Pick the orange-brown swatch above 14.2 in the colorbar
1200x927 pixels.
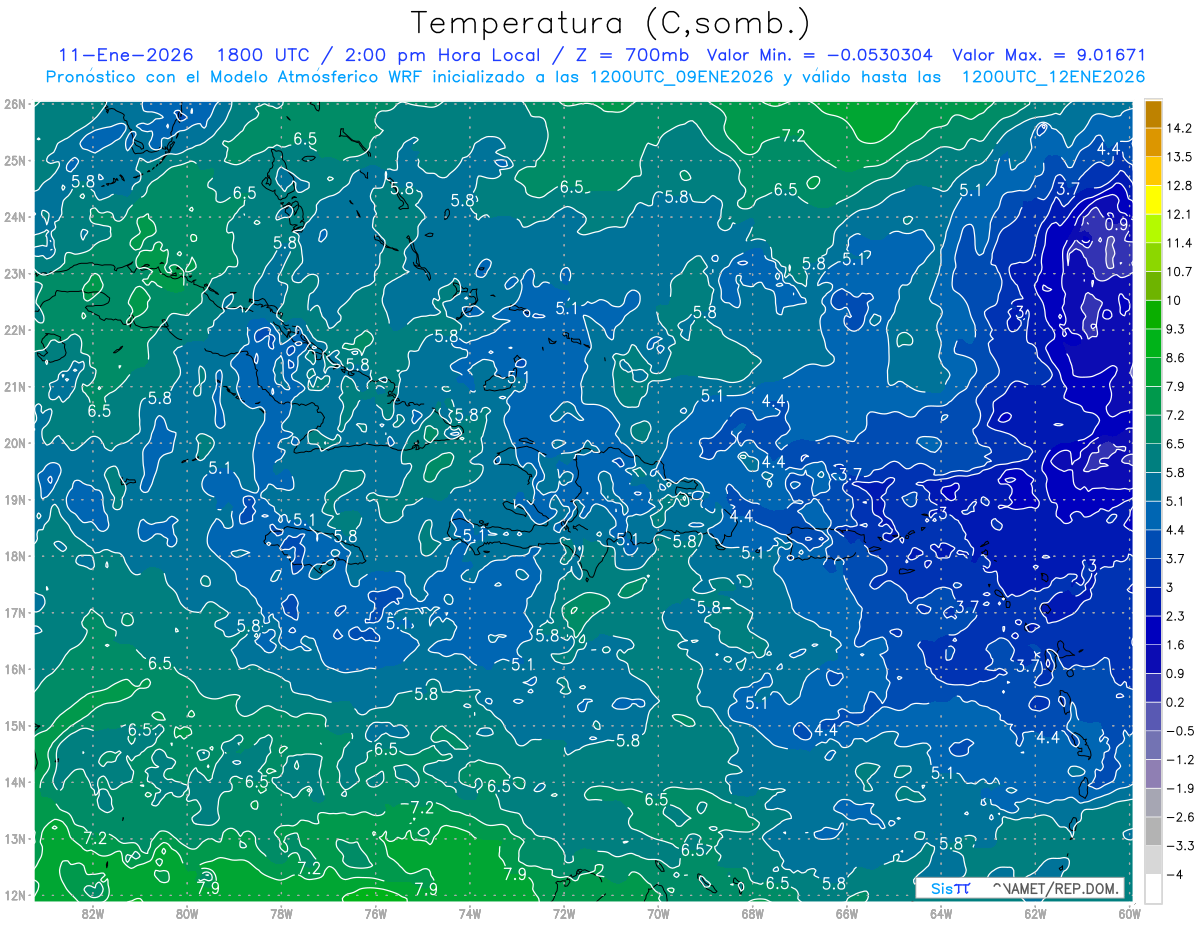[x=1153, y=114]
